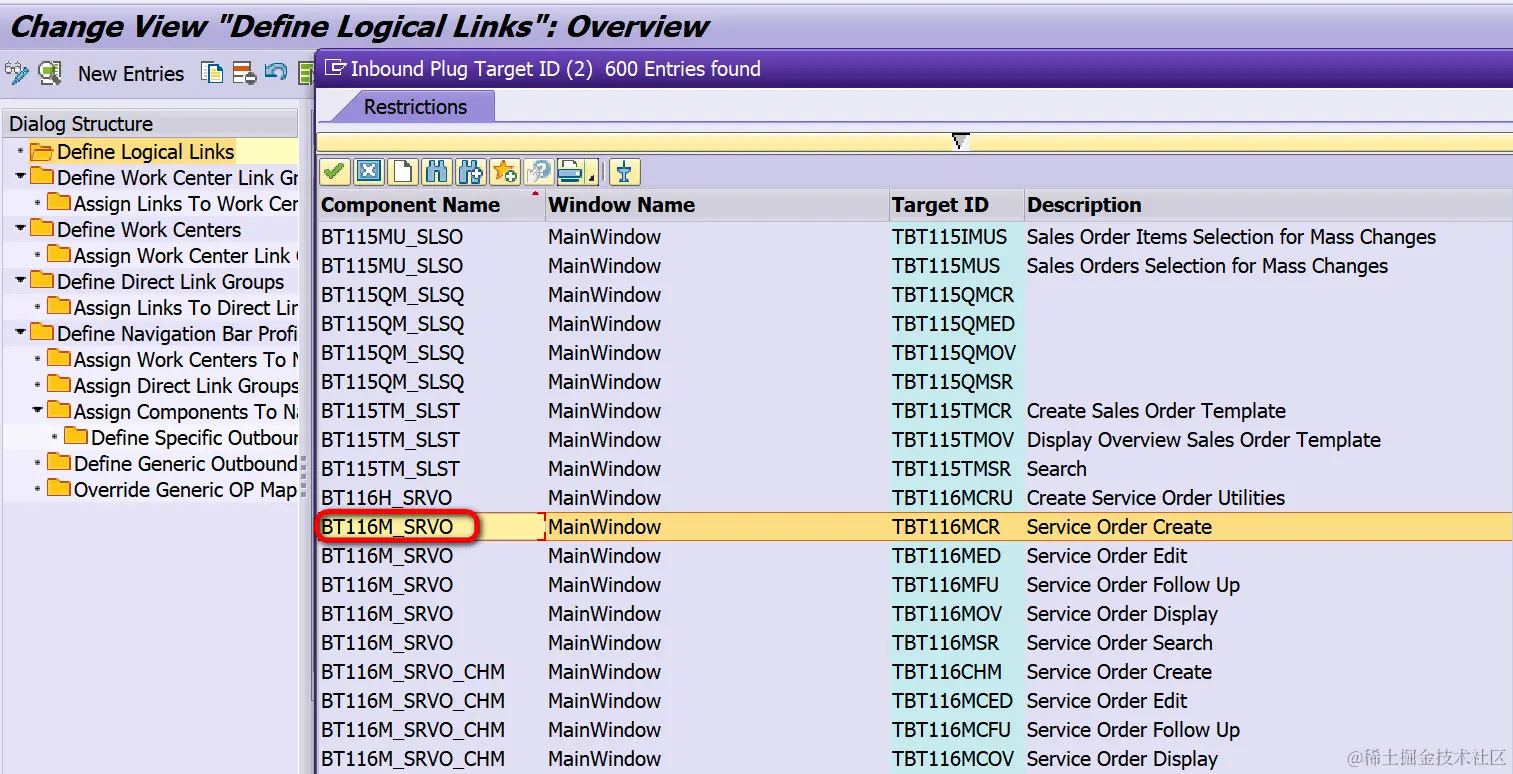Collapse Assign Components To Navigation node
This screenshot has height=774, width=1513.
click(38, 411)
